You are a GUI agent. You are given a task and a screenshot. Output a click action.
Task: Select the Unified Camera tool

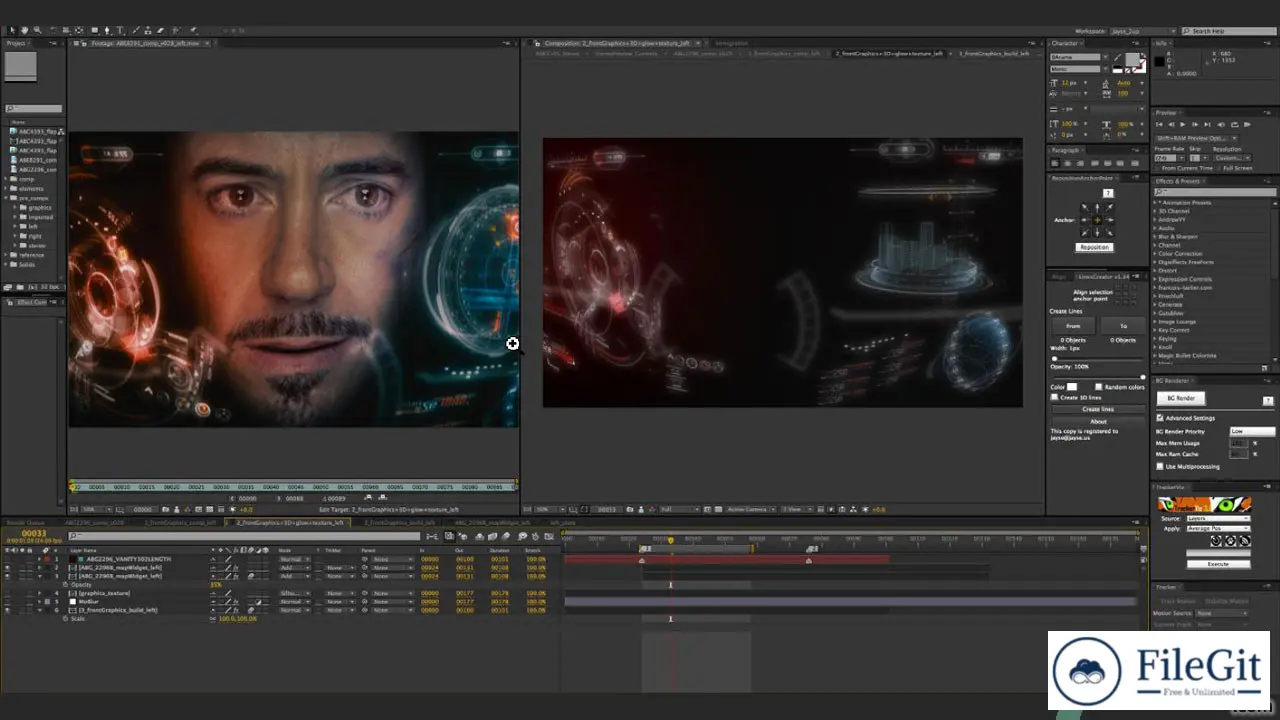coord(65,30)
